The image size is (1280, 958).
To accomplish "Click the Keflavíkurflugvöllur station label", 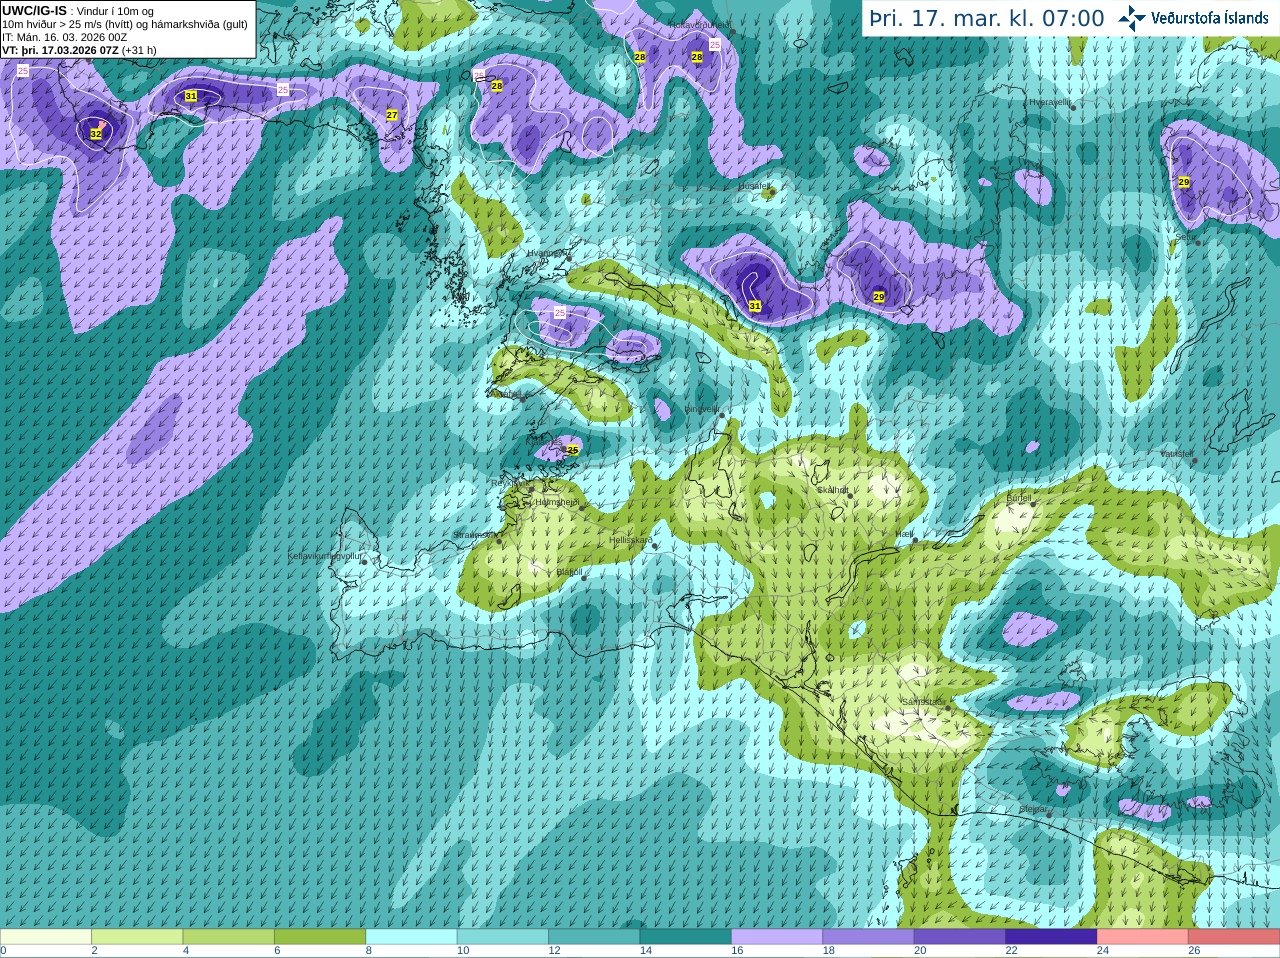I will point(325,556).
